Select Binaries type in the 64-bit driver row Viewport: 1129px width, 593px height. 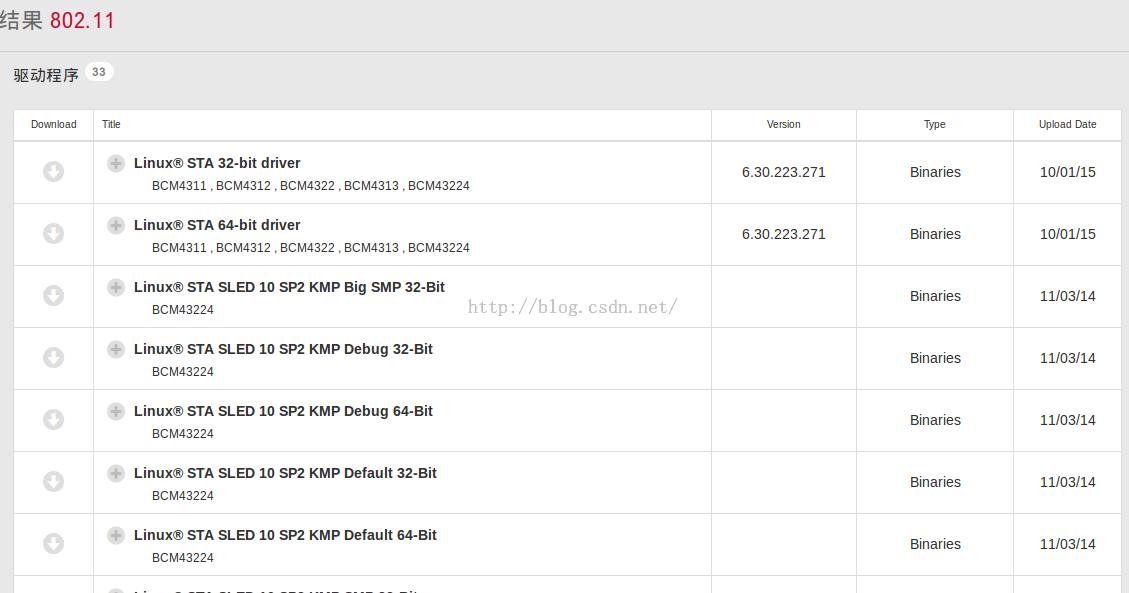(x=935, y=234)
